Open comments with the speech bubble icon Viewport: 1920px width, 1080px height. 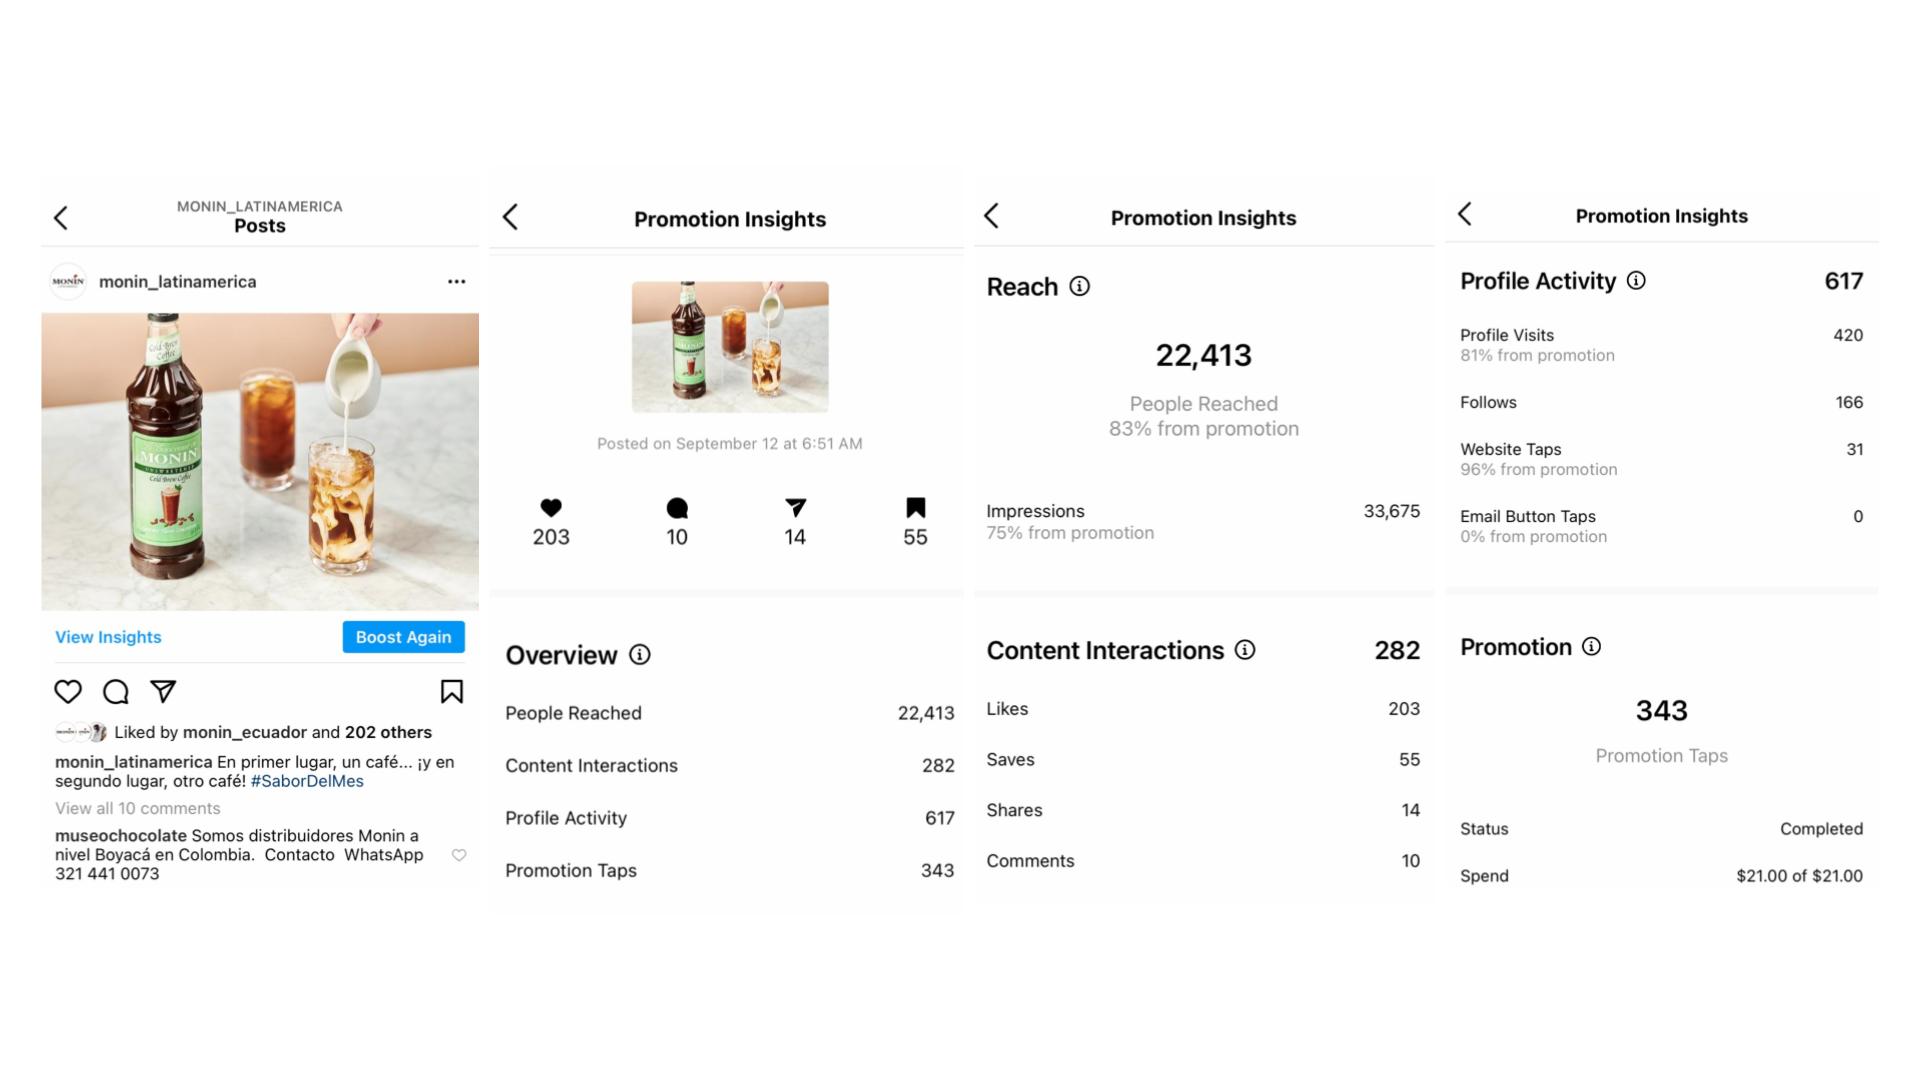(116, 691)
